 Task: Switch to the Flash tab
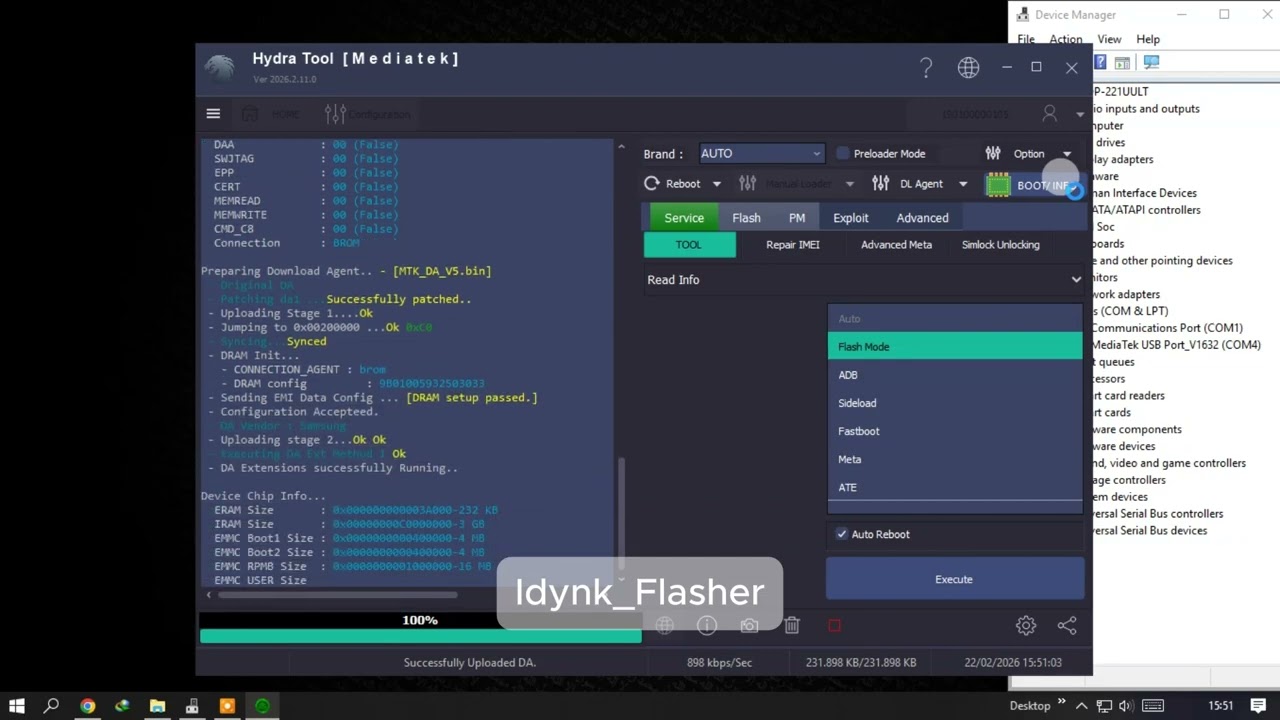[746, 218]
